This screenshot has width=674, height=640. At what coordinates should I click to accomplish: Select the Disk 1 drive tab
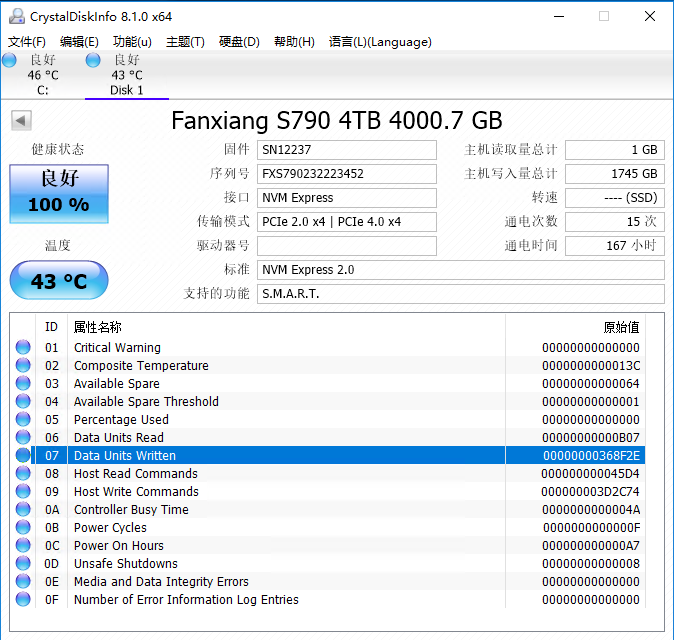click(x=127, y=75)
